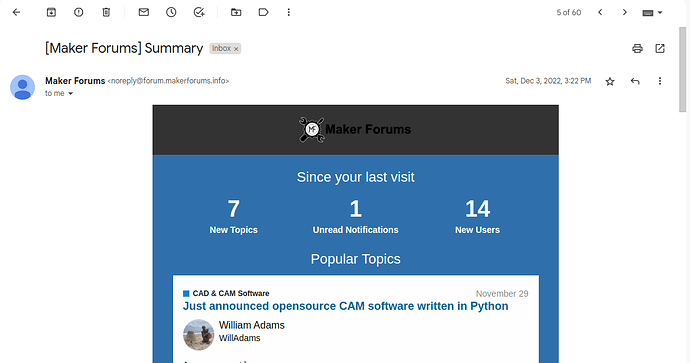Add email to Tasks
690x363 pixels.
click(199, 12)
